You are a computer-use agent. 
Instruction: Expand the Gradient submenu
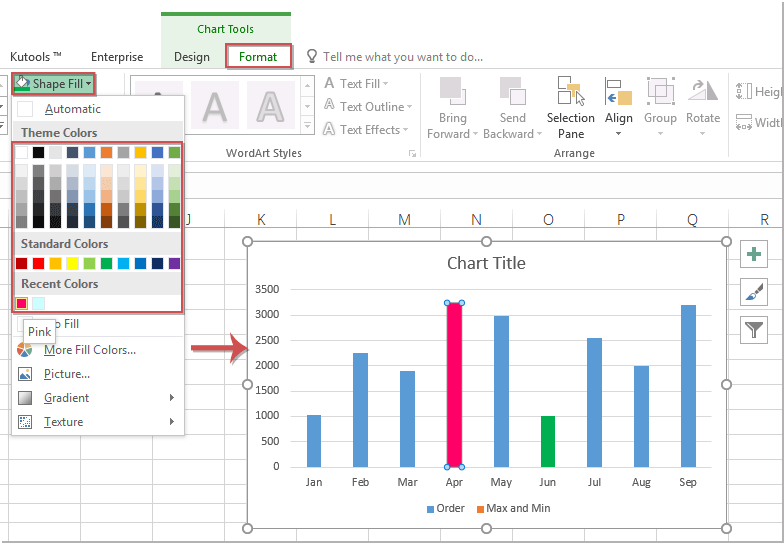click(x=98, y=398)
